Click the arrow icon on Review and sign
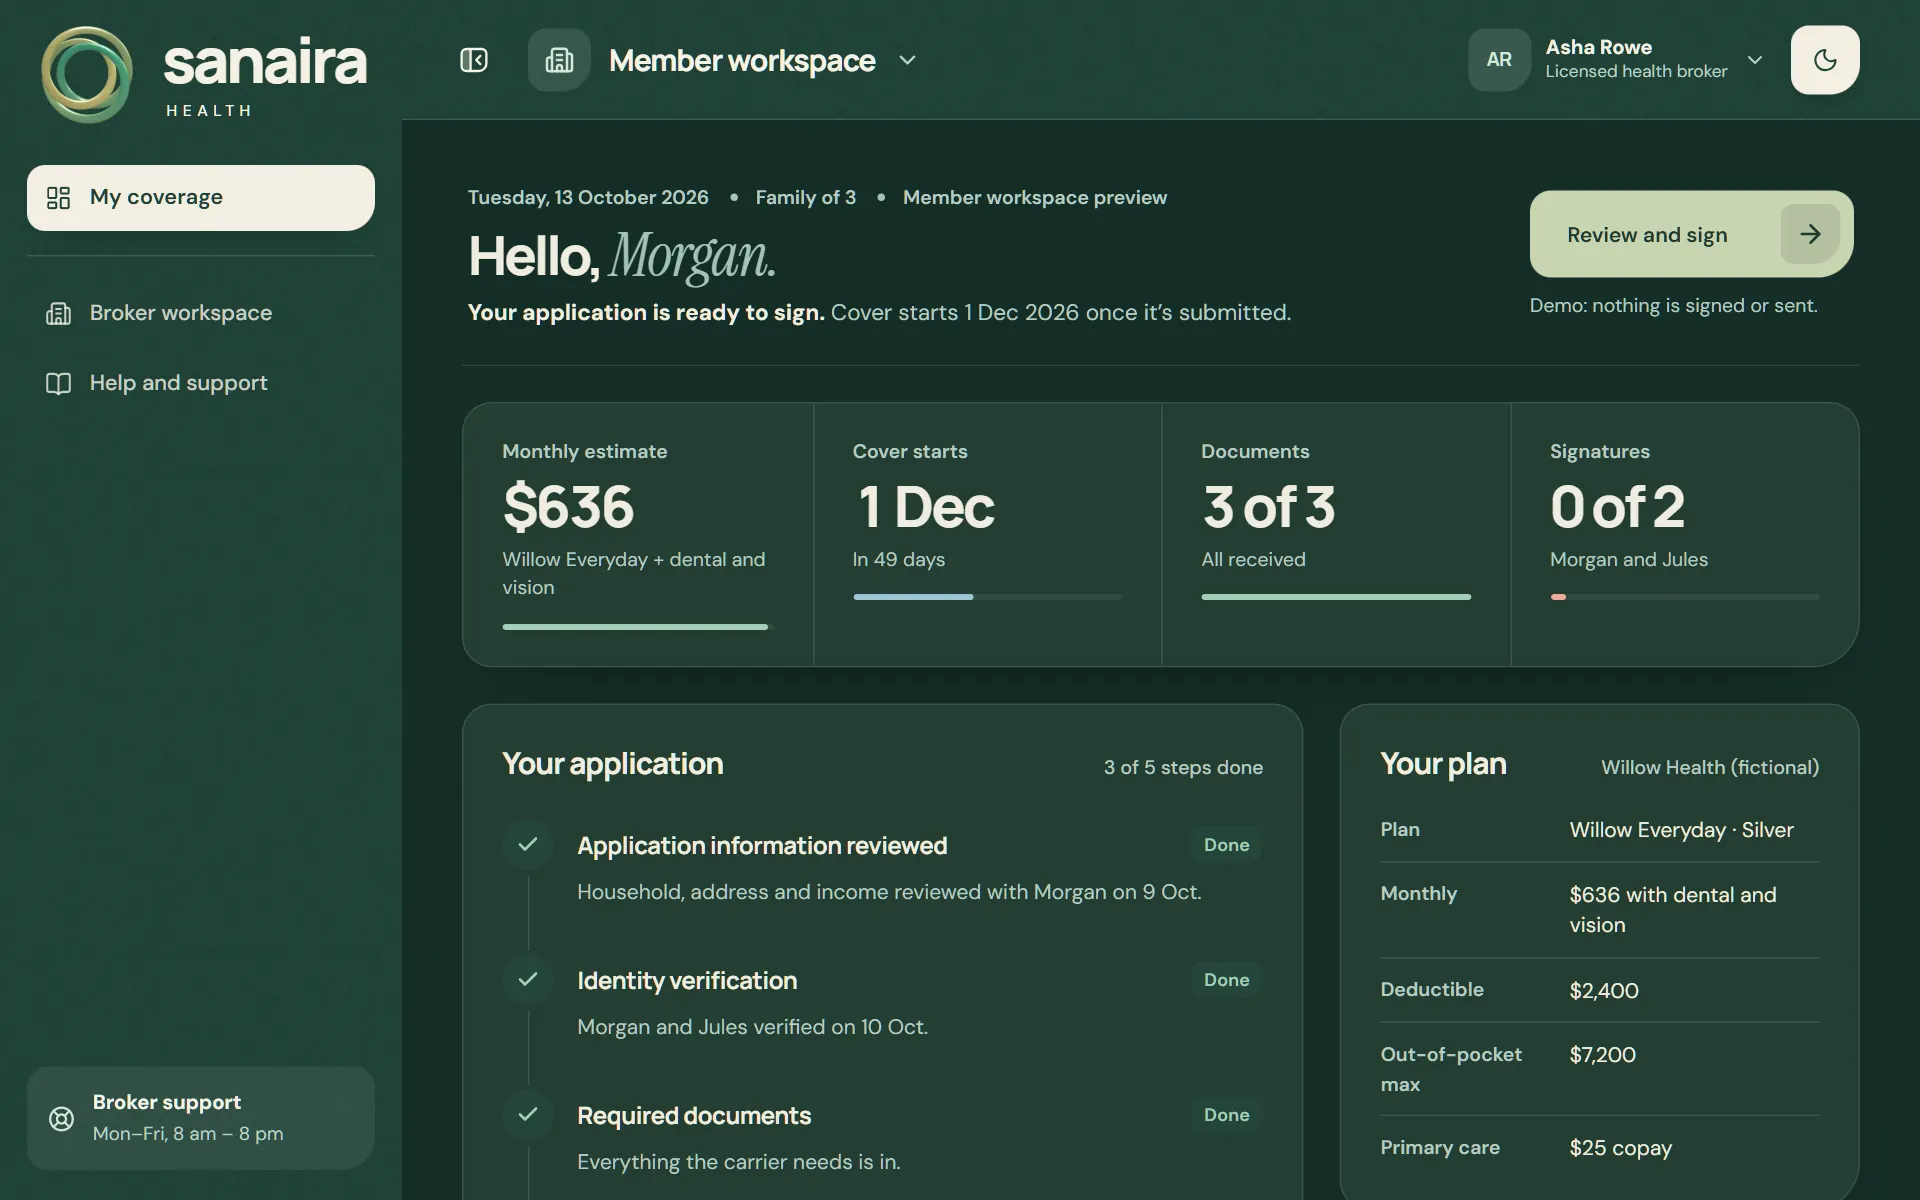 tap(1810, 234)
